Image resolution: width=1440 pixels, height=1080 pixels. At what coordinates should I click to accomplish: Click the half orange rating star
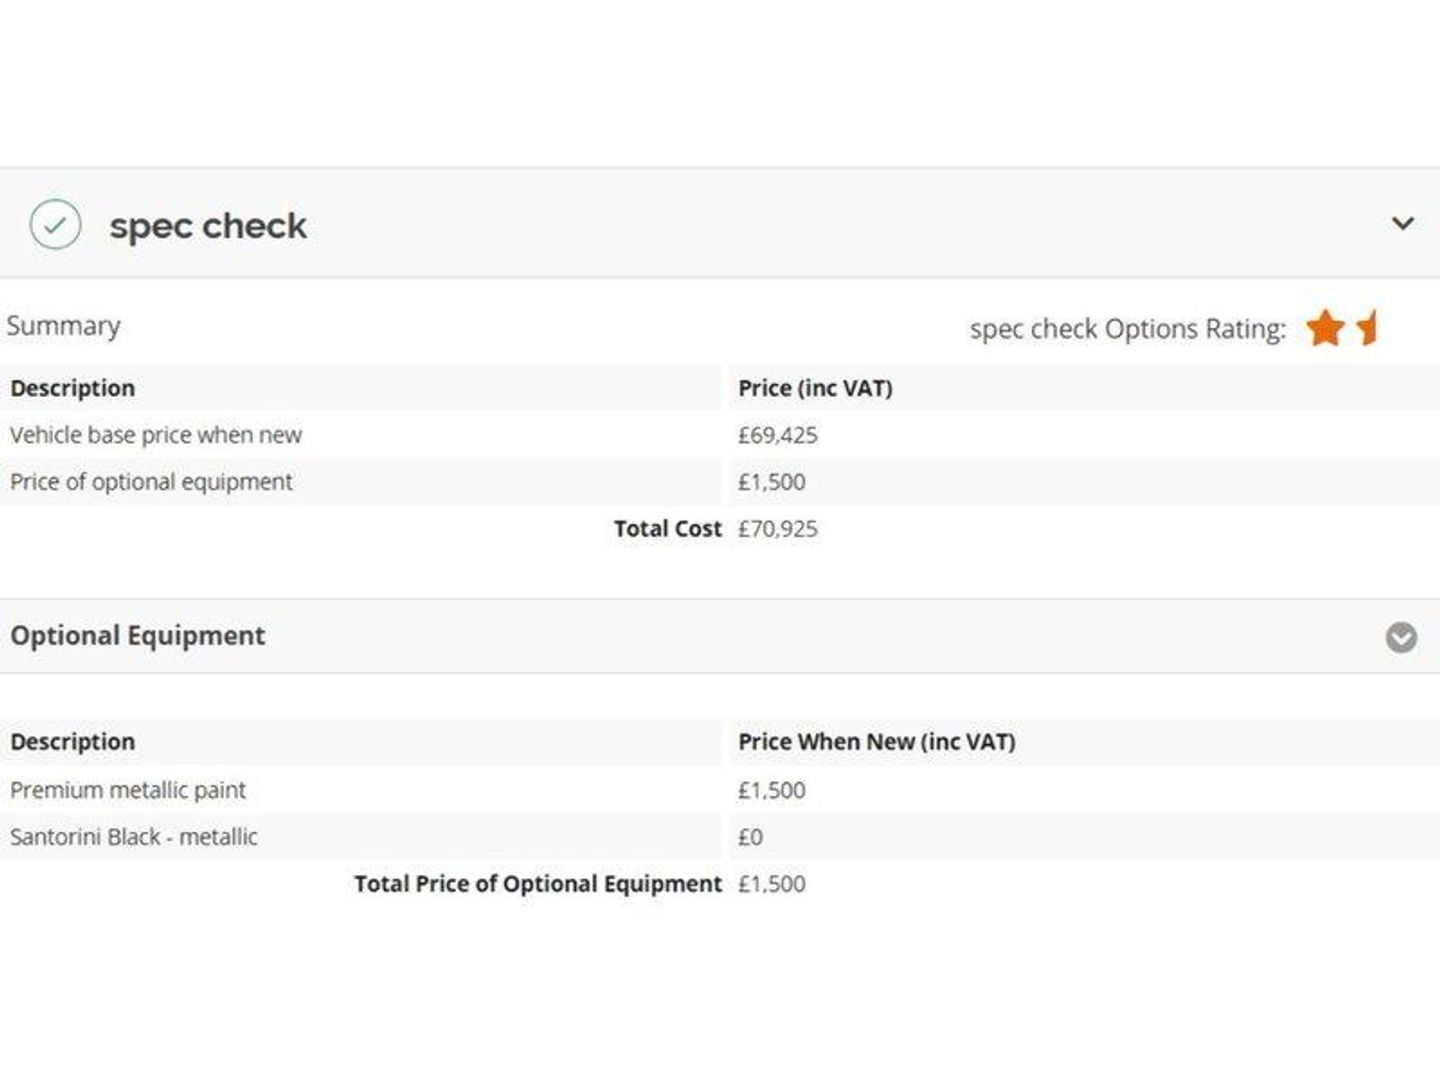1368,328
